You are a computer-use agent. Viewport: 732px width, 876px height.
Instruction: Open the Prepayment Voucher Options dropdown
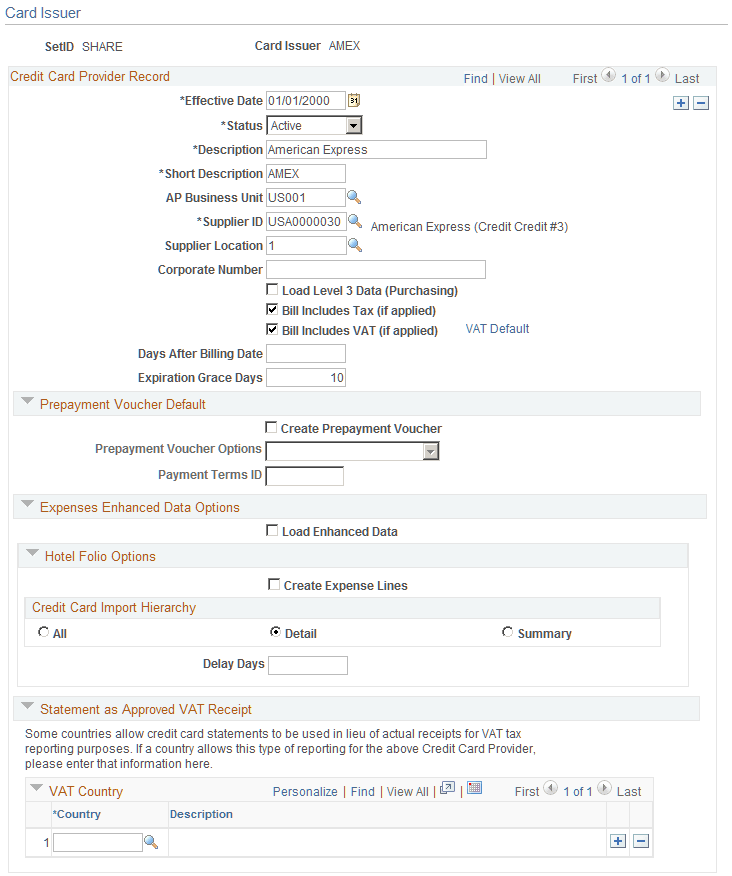tap(431, 451)
